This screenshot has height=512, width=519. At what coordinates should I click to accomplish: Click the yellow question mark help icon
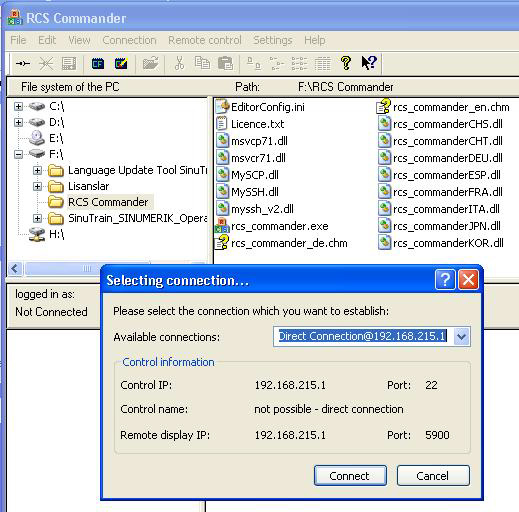346,63
